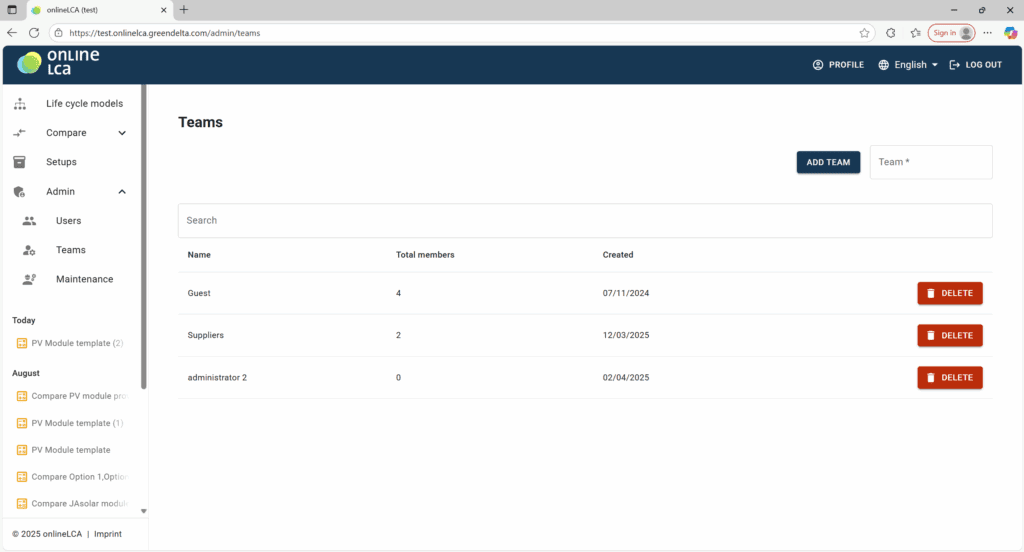Image resolution: width=1024 pixels, height=552 pixels.
Task: Click the Setups archive box icon
Action: click(20, 162)
